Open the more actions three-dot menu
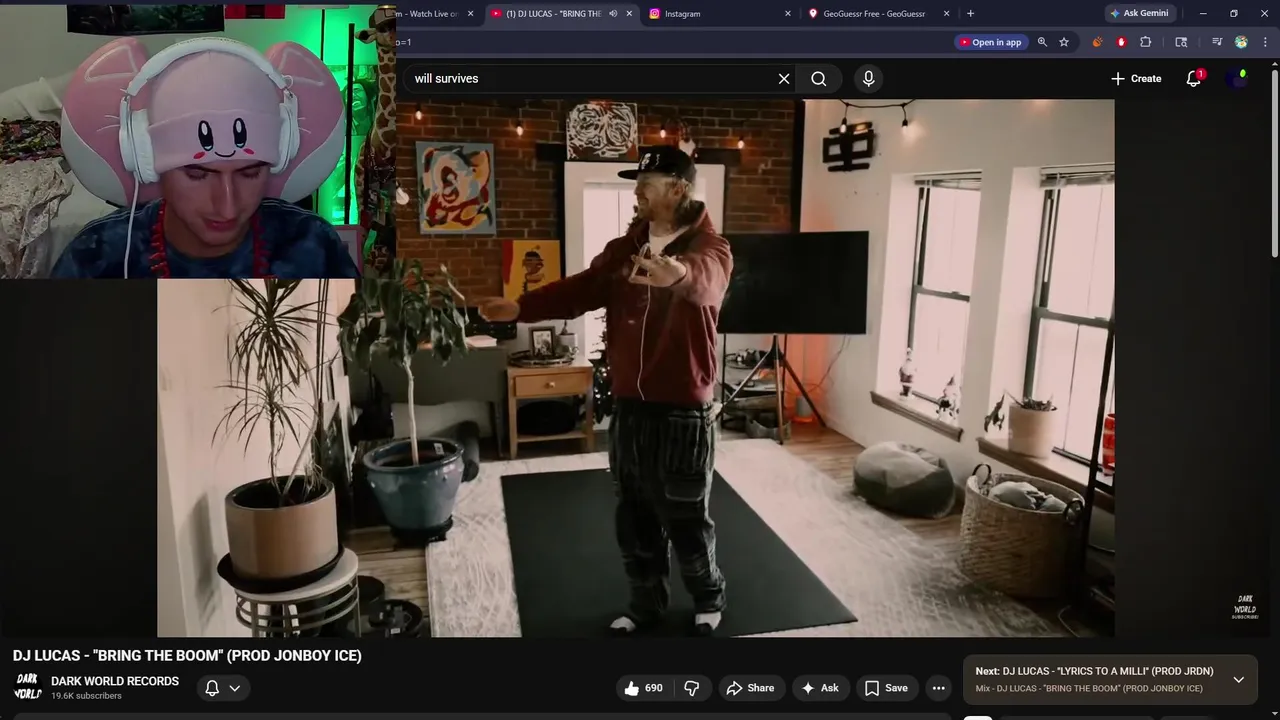 pos(938,688)
